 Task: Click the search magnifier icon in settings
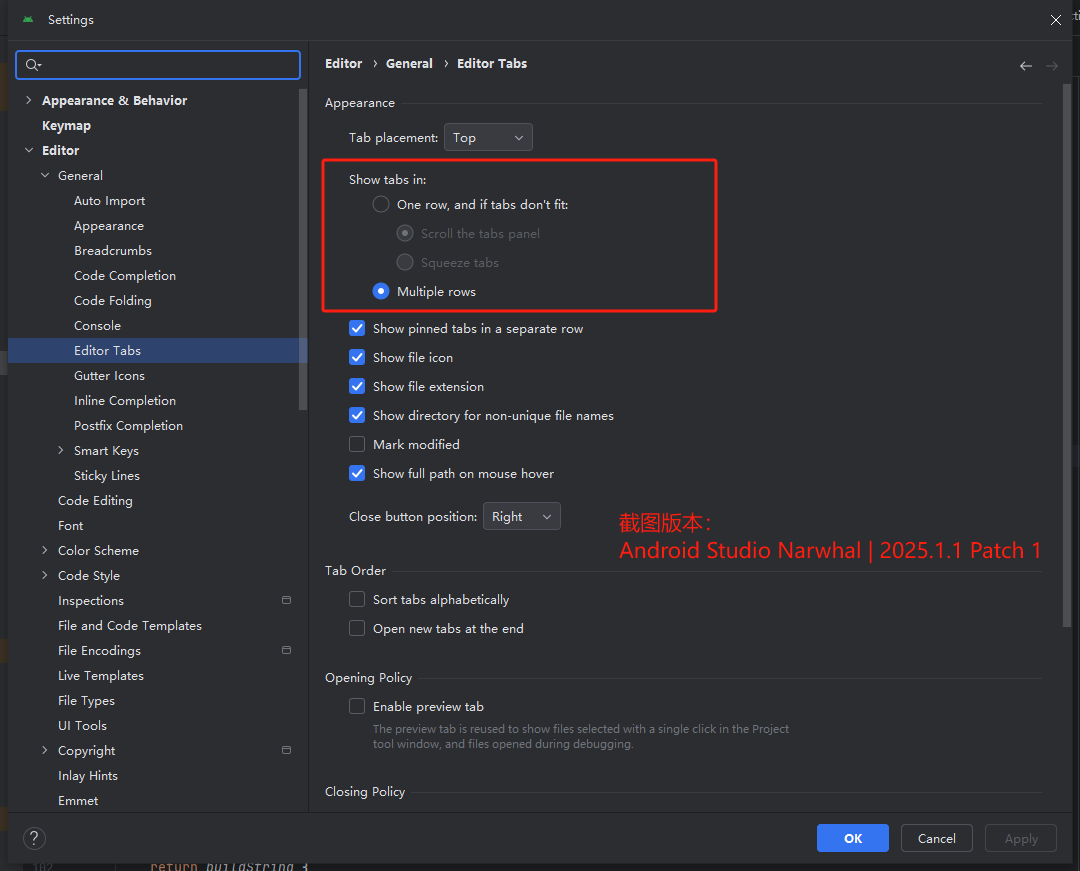pyautogui.click(x=32, y=65)
